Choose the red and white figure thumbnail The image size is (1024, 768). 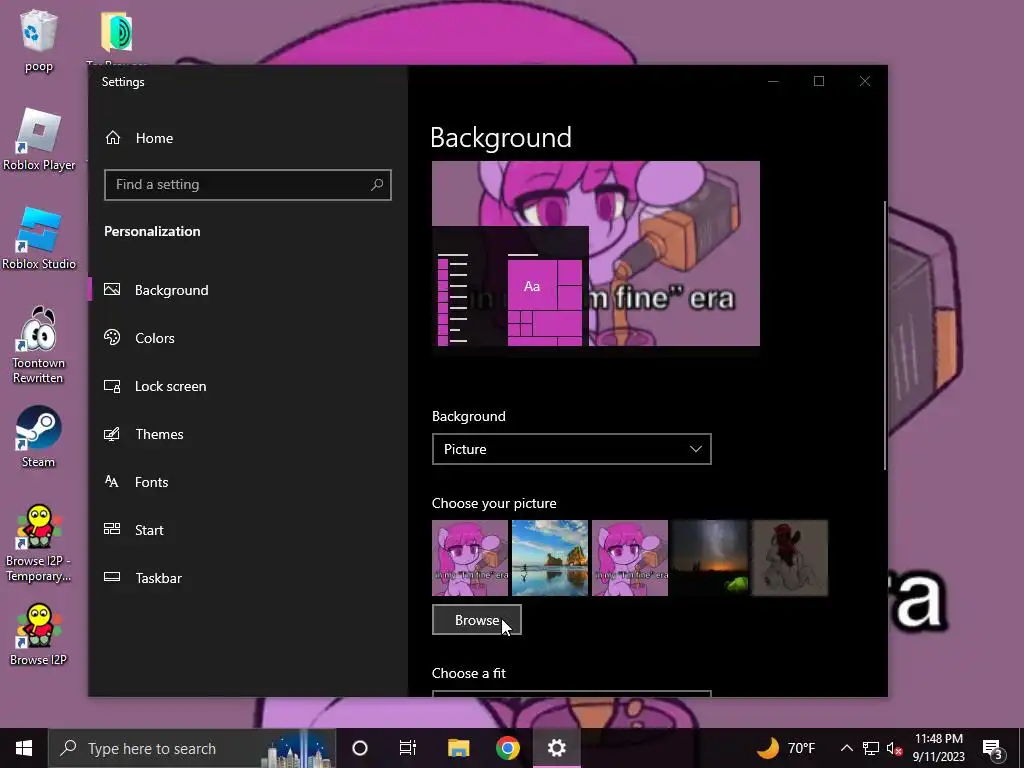[790, 558]
